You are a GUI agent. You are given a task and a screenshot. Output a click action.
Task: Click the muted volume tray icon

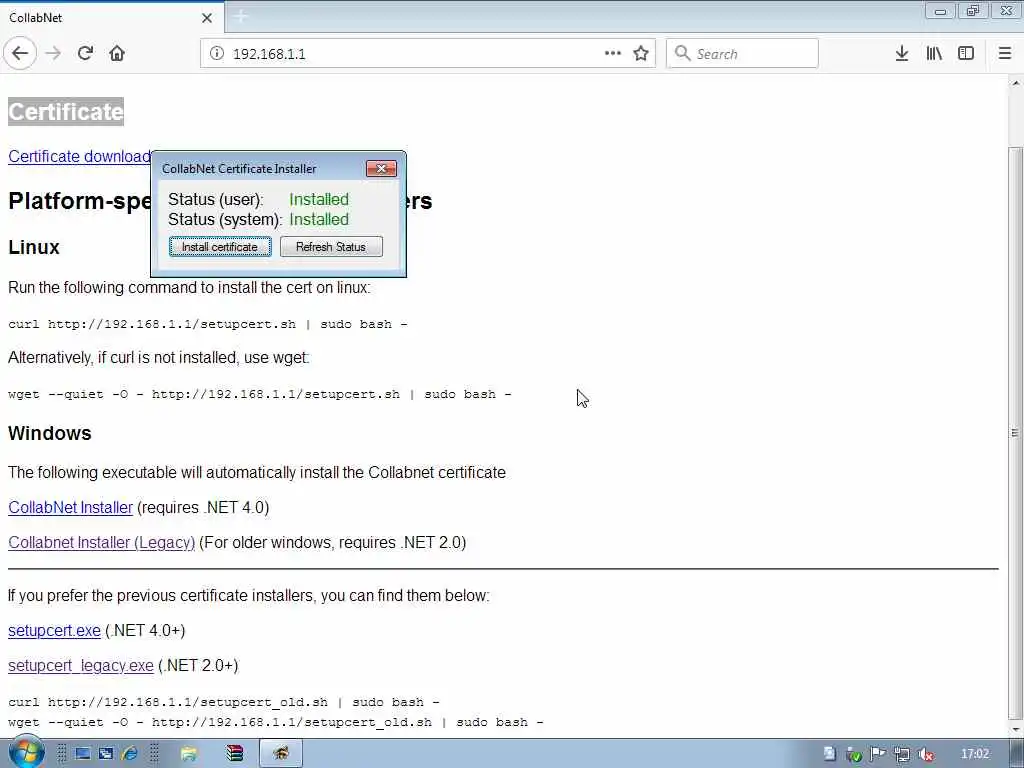925,754
